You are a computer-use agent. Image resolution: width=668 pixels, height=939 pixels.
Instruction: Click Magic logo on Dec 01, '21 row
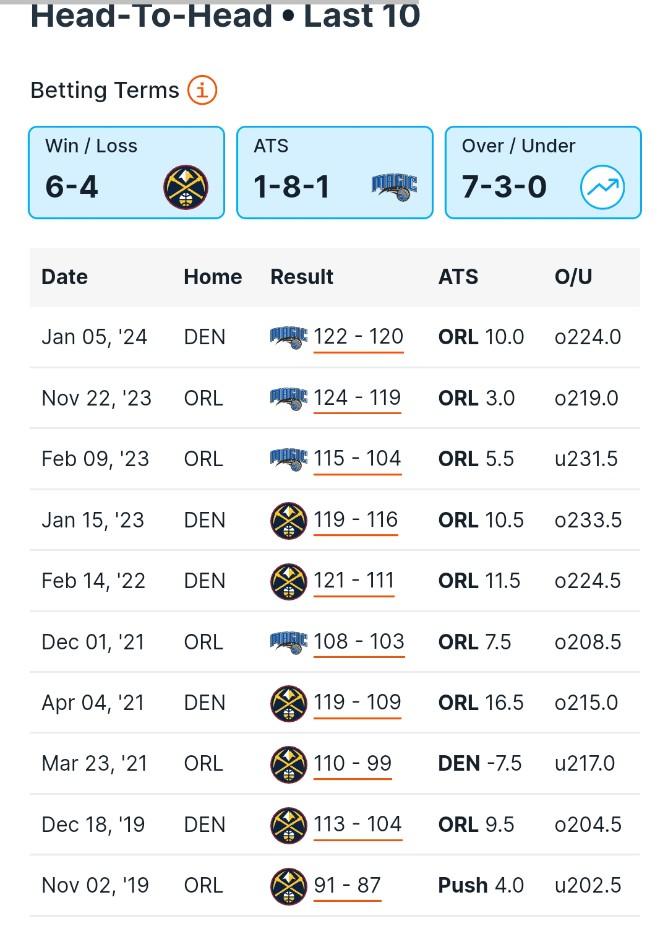[x=289, y=643]
